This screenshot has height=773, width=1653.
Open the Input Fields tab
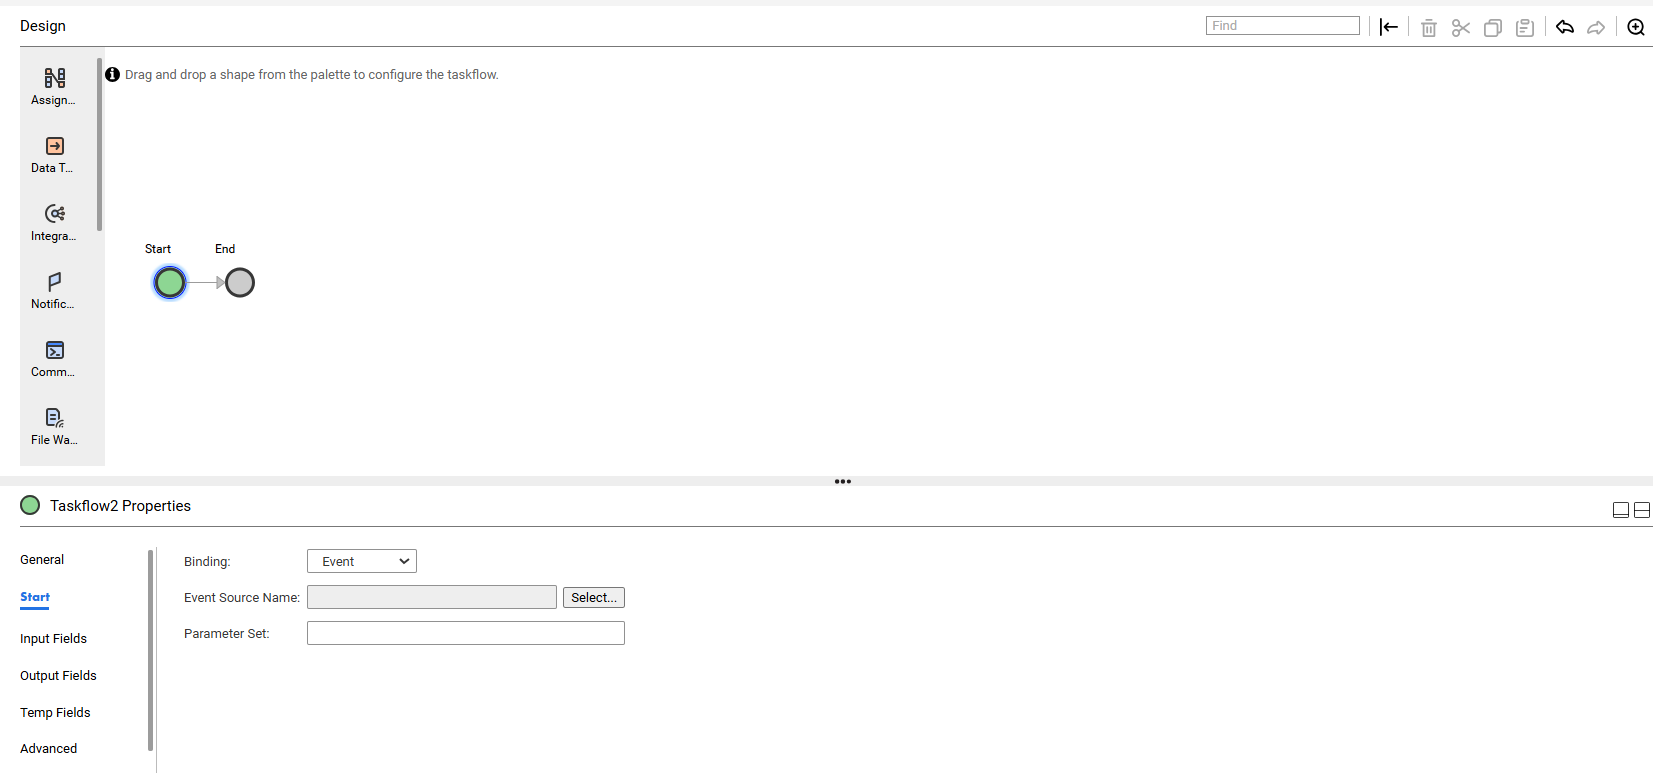point(53,639)
